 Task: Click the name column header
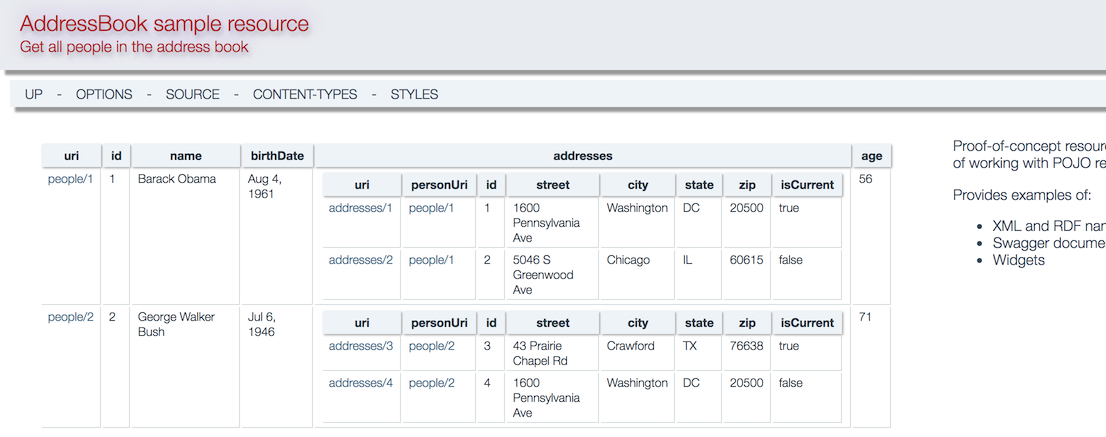click(x=185, y=156)
